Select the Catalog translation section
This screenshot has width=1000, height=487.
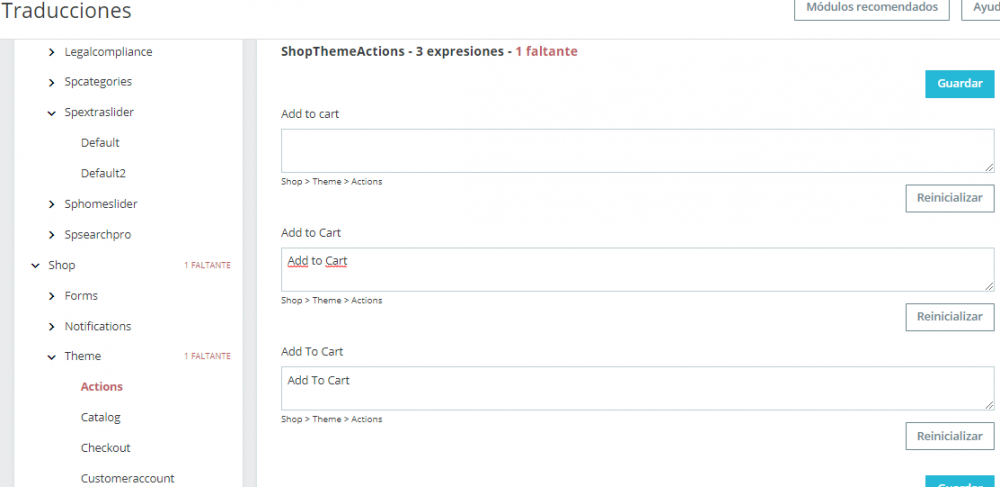[101, 418]
